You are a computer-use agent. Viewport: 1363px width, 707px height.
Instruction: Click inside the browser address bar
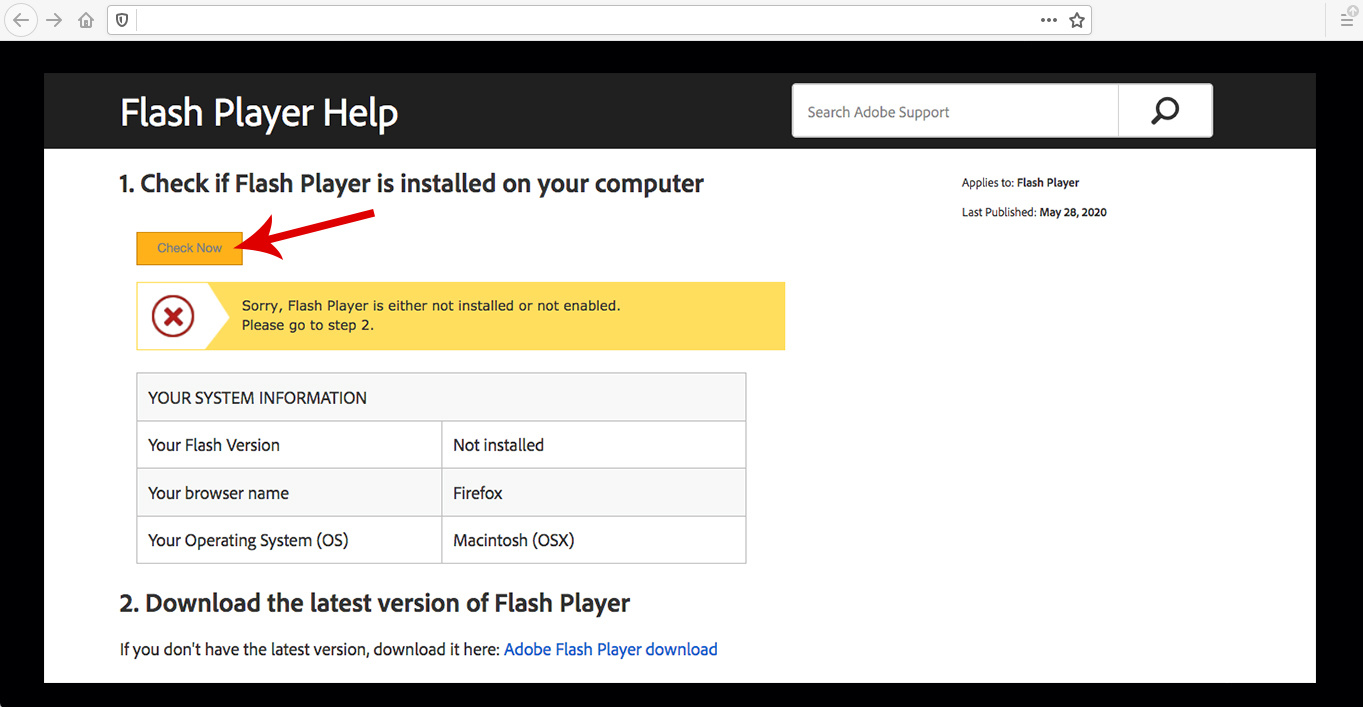580,20
